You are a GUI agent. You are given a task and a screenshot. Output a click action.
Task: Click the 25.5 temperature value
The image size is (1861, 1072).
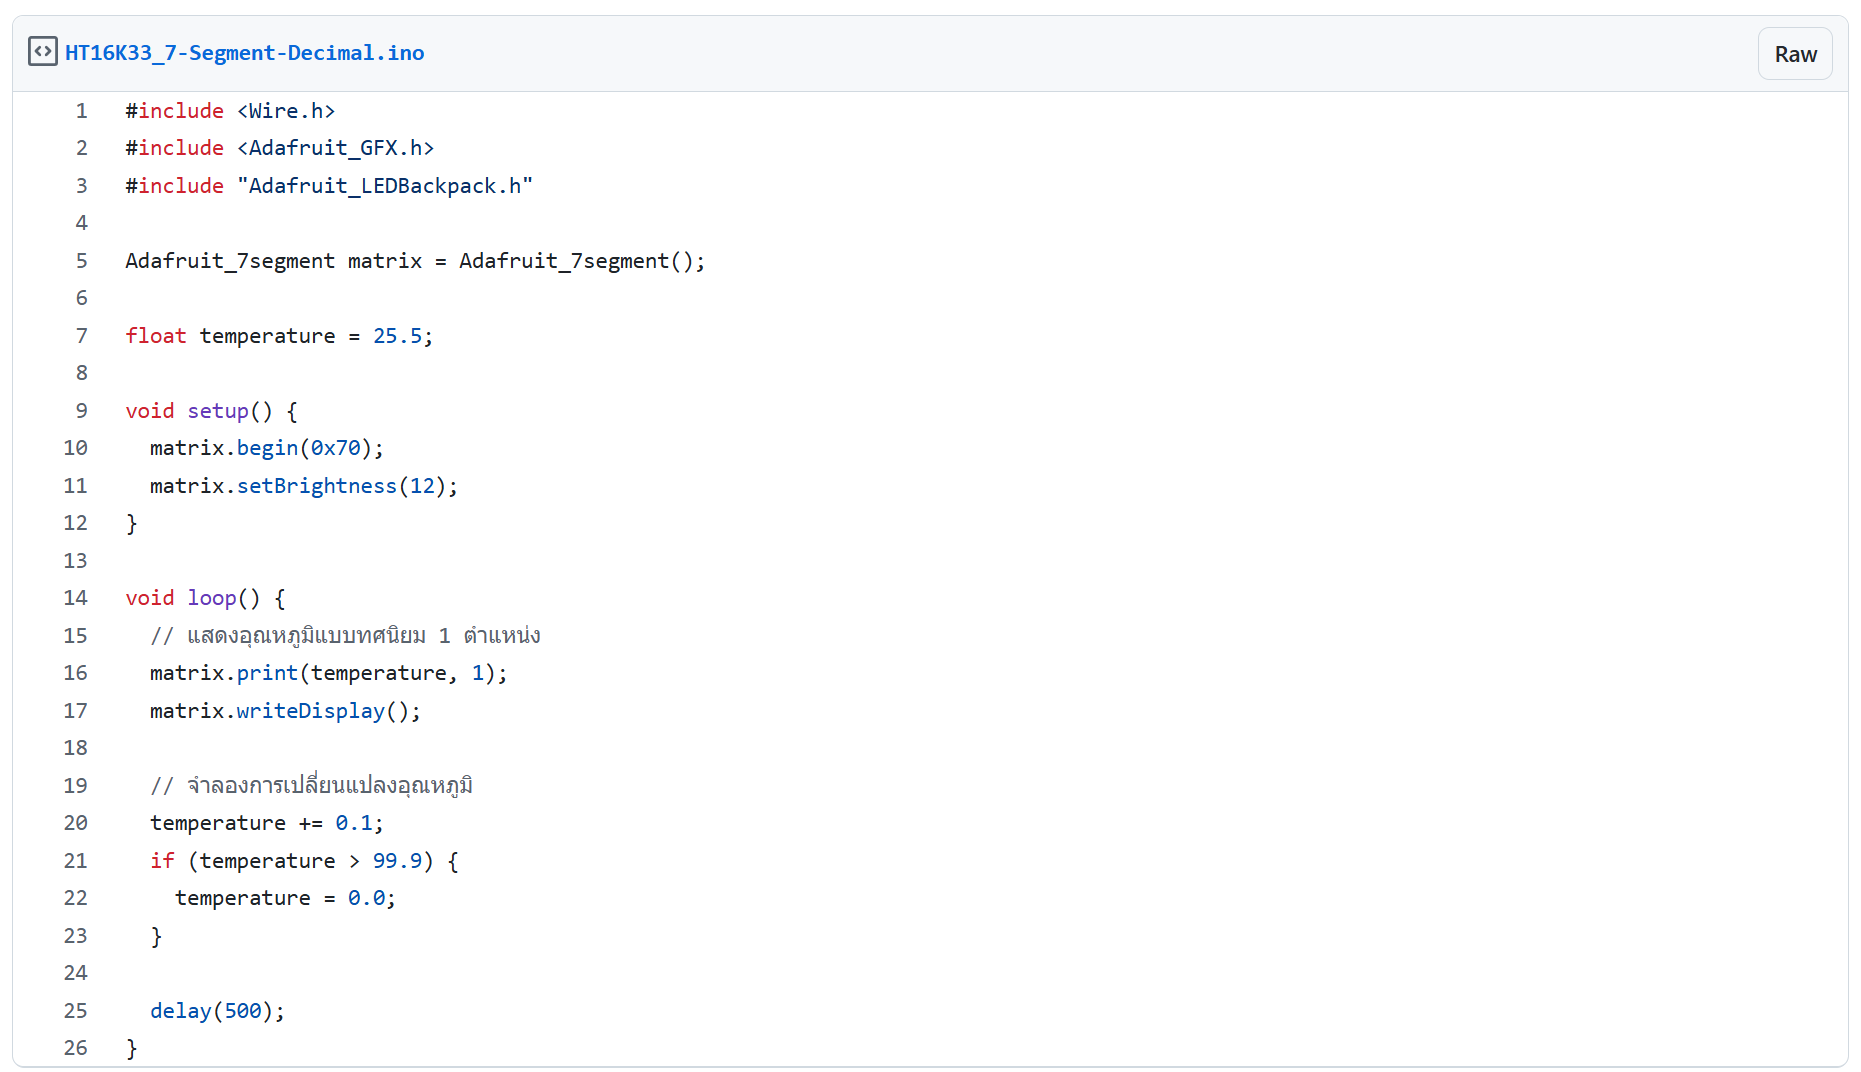pyautogui.click(x=397, y=336)
